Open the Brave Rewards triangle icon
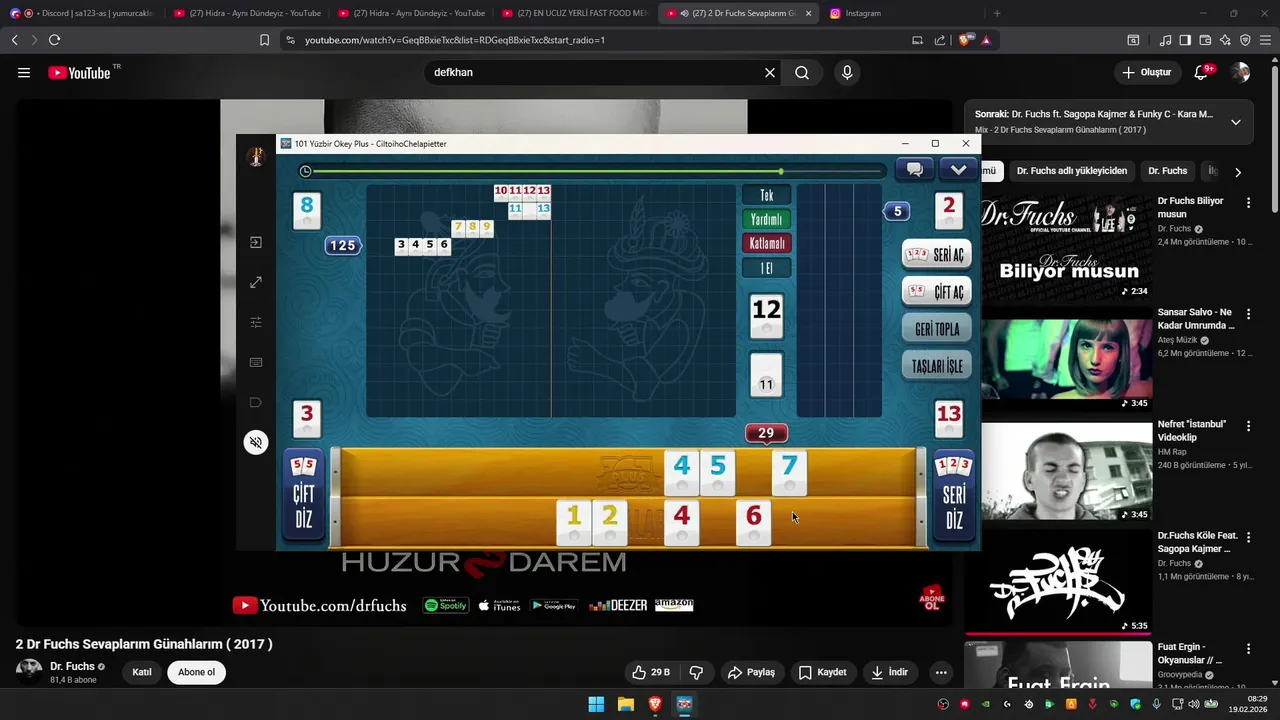 tap(986, 40)
